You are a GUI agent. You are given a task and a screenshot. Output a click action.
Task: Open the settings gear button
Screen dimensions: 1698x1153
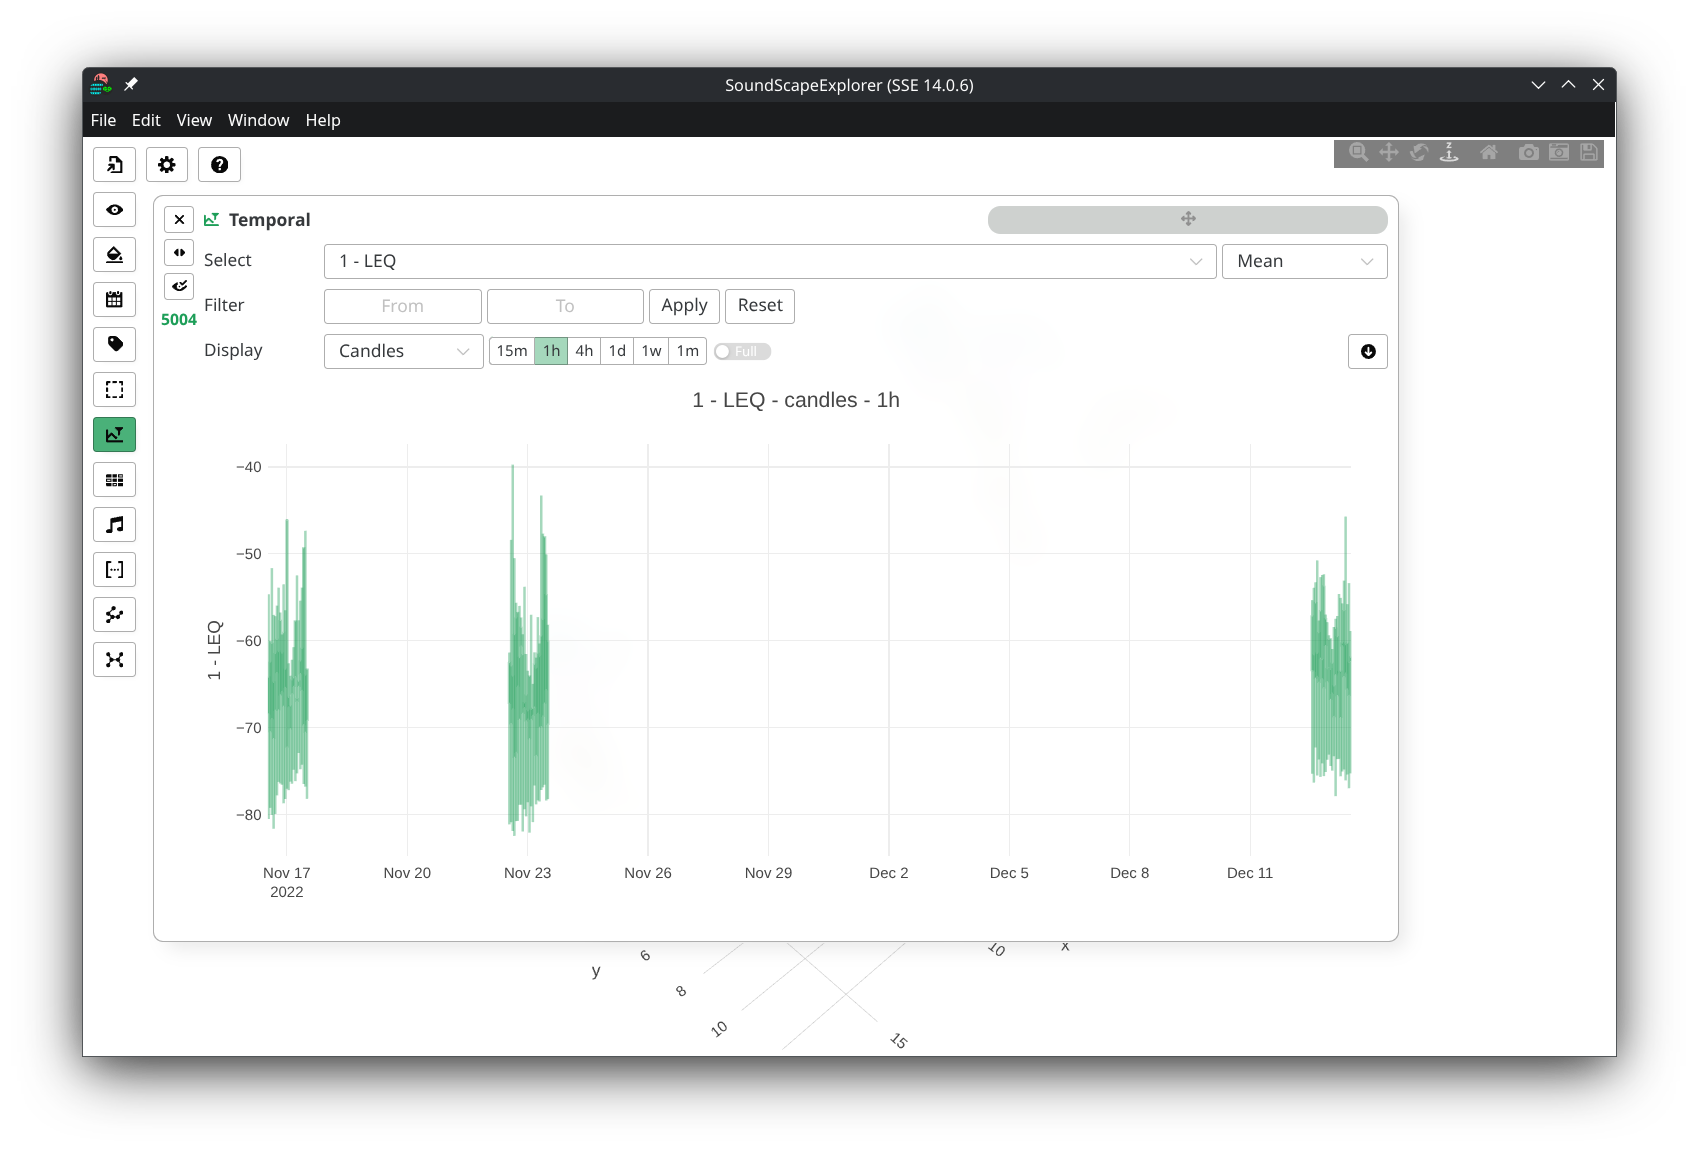pyautogui.click(x=167, y=165)
